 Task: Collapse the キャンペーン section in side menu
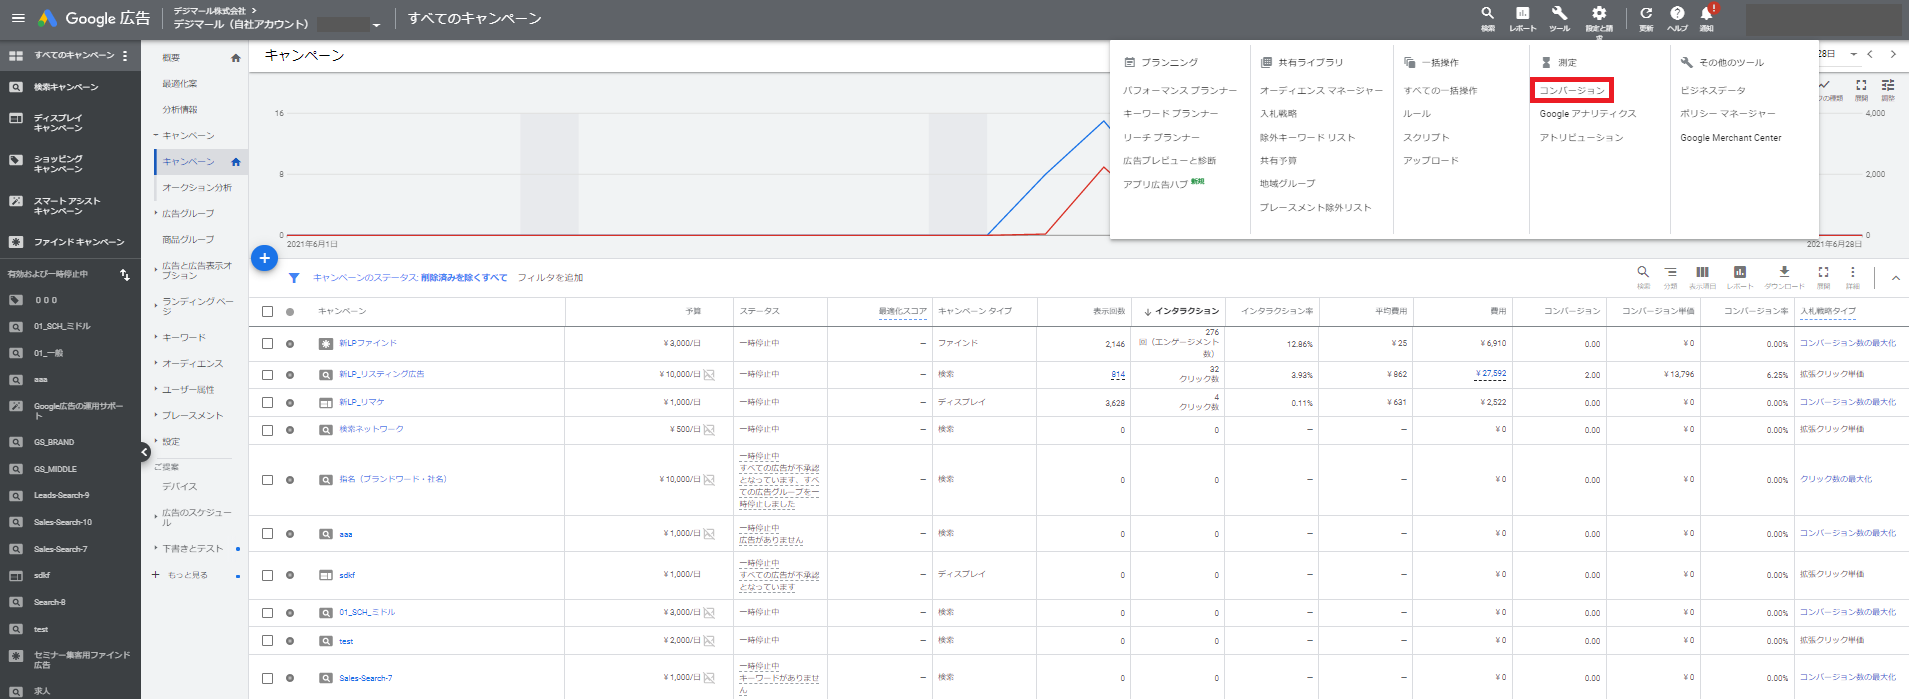pyautogui.click(x=155, y=135)
